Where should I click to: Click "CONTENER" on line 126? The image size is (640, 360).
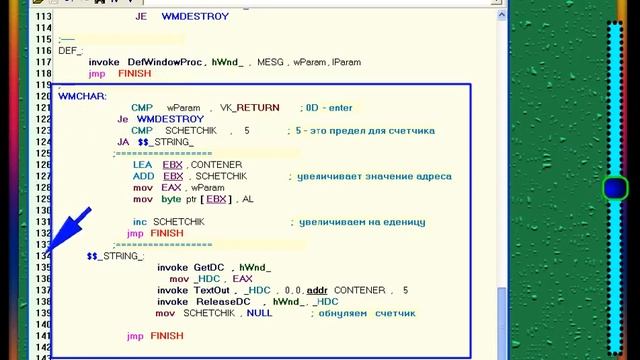coord(216,165)
